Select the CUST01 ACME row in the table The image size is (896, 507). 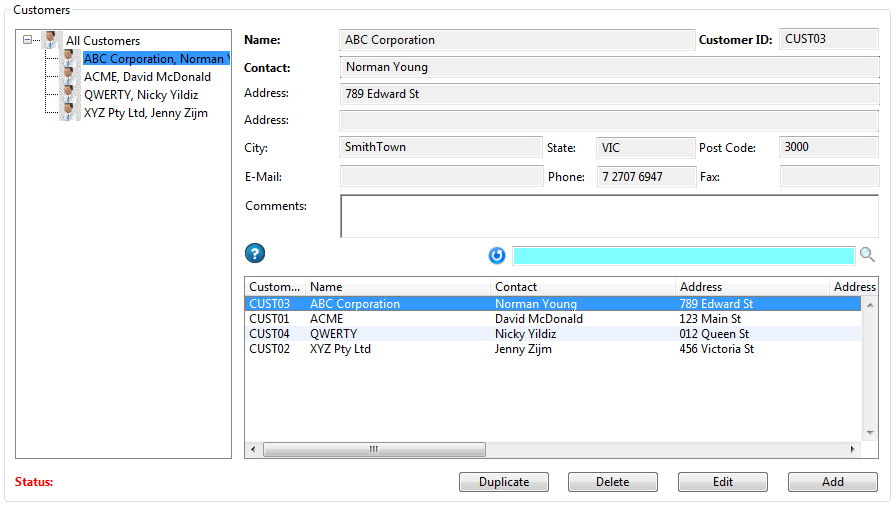click(x=400, y=319)
